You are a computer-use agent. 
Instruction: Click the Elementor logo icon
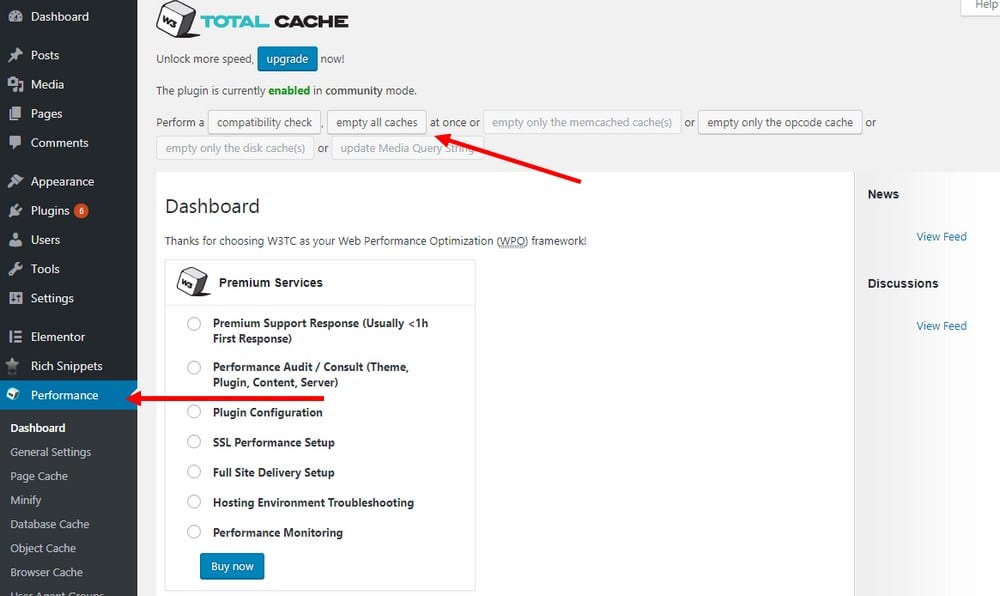[15, 337]
